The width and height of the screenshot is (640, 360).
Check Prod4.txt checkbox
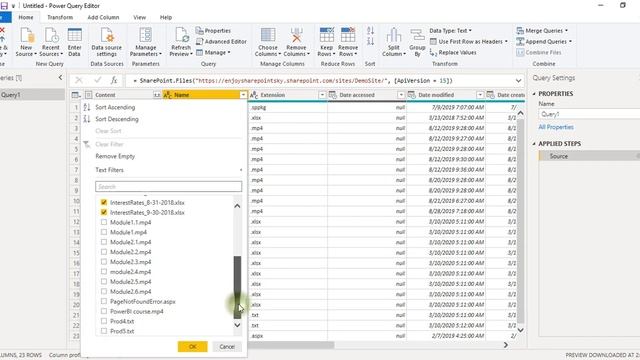(x=104, y=321)
